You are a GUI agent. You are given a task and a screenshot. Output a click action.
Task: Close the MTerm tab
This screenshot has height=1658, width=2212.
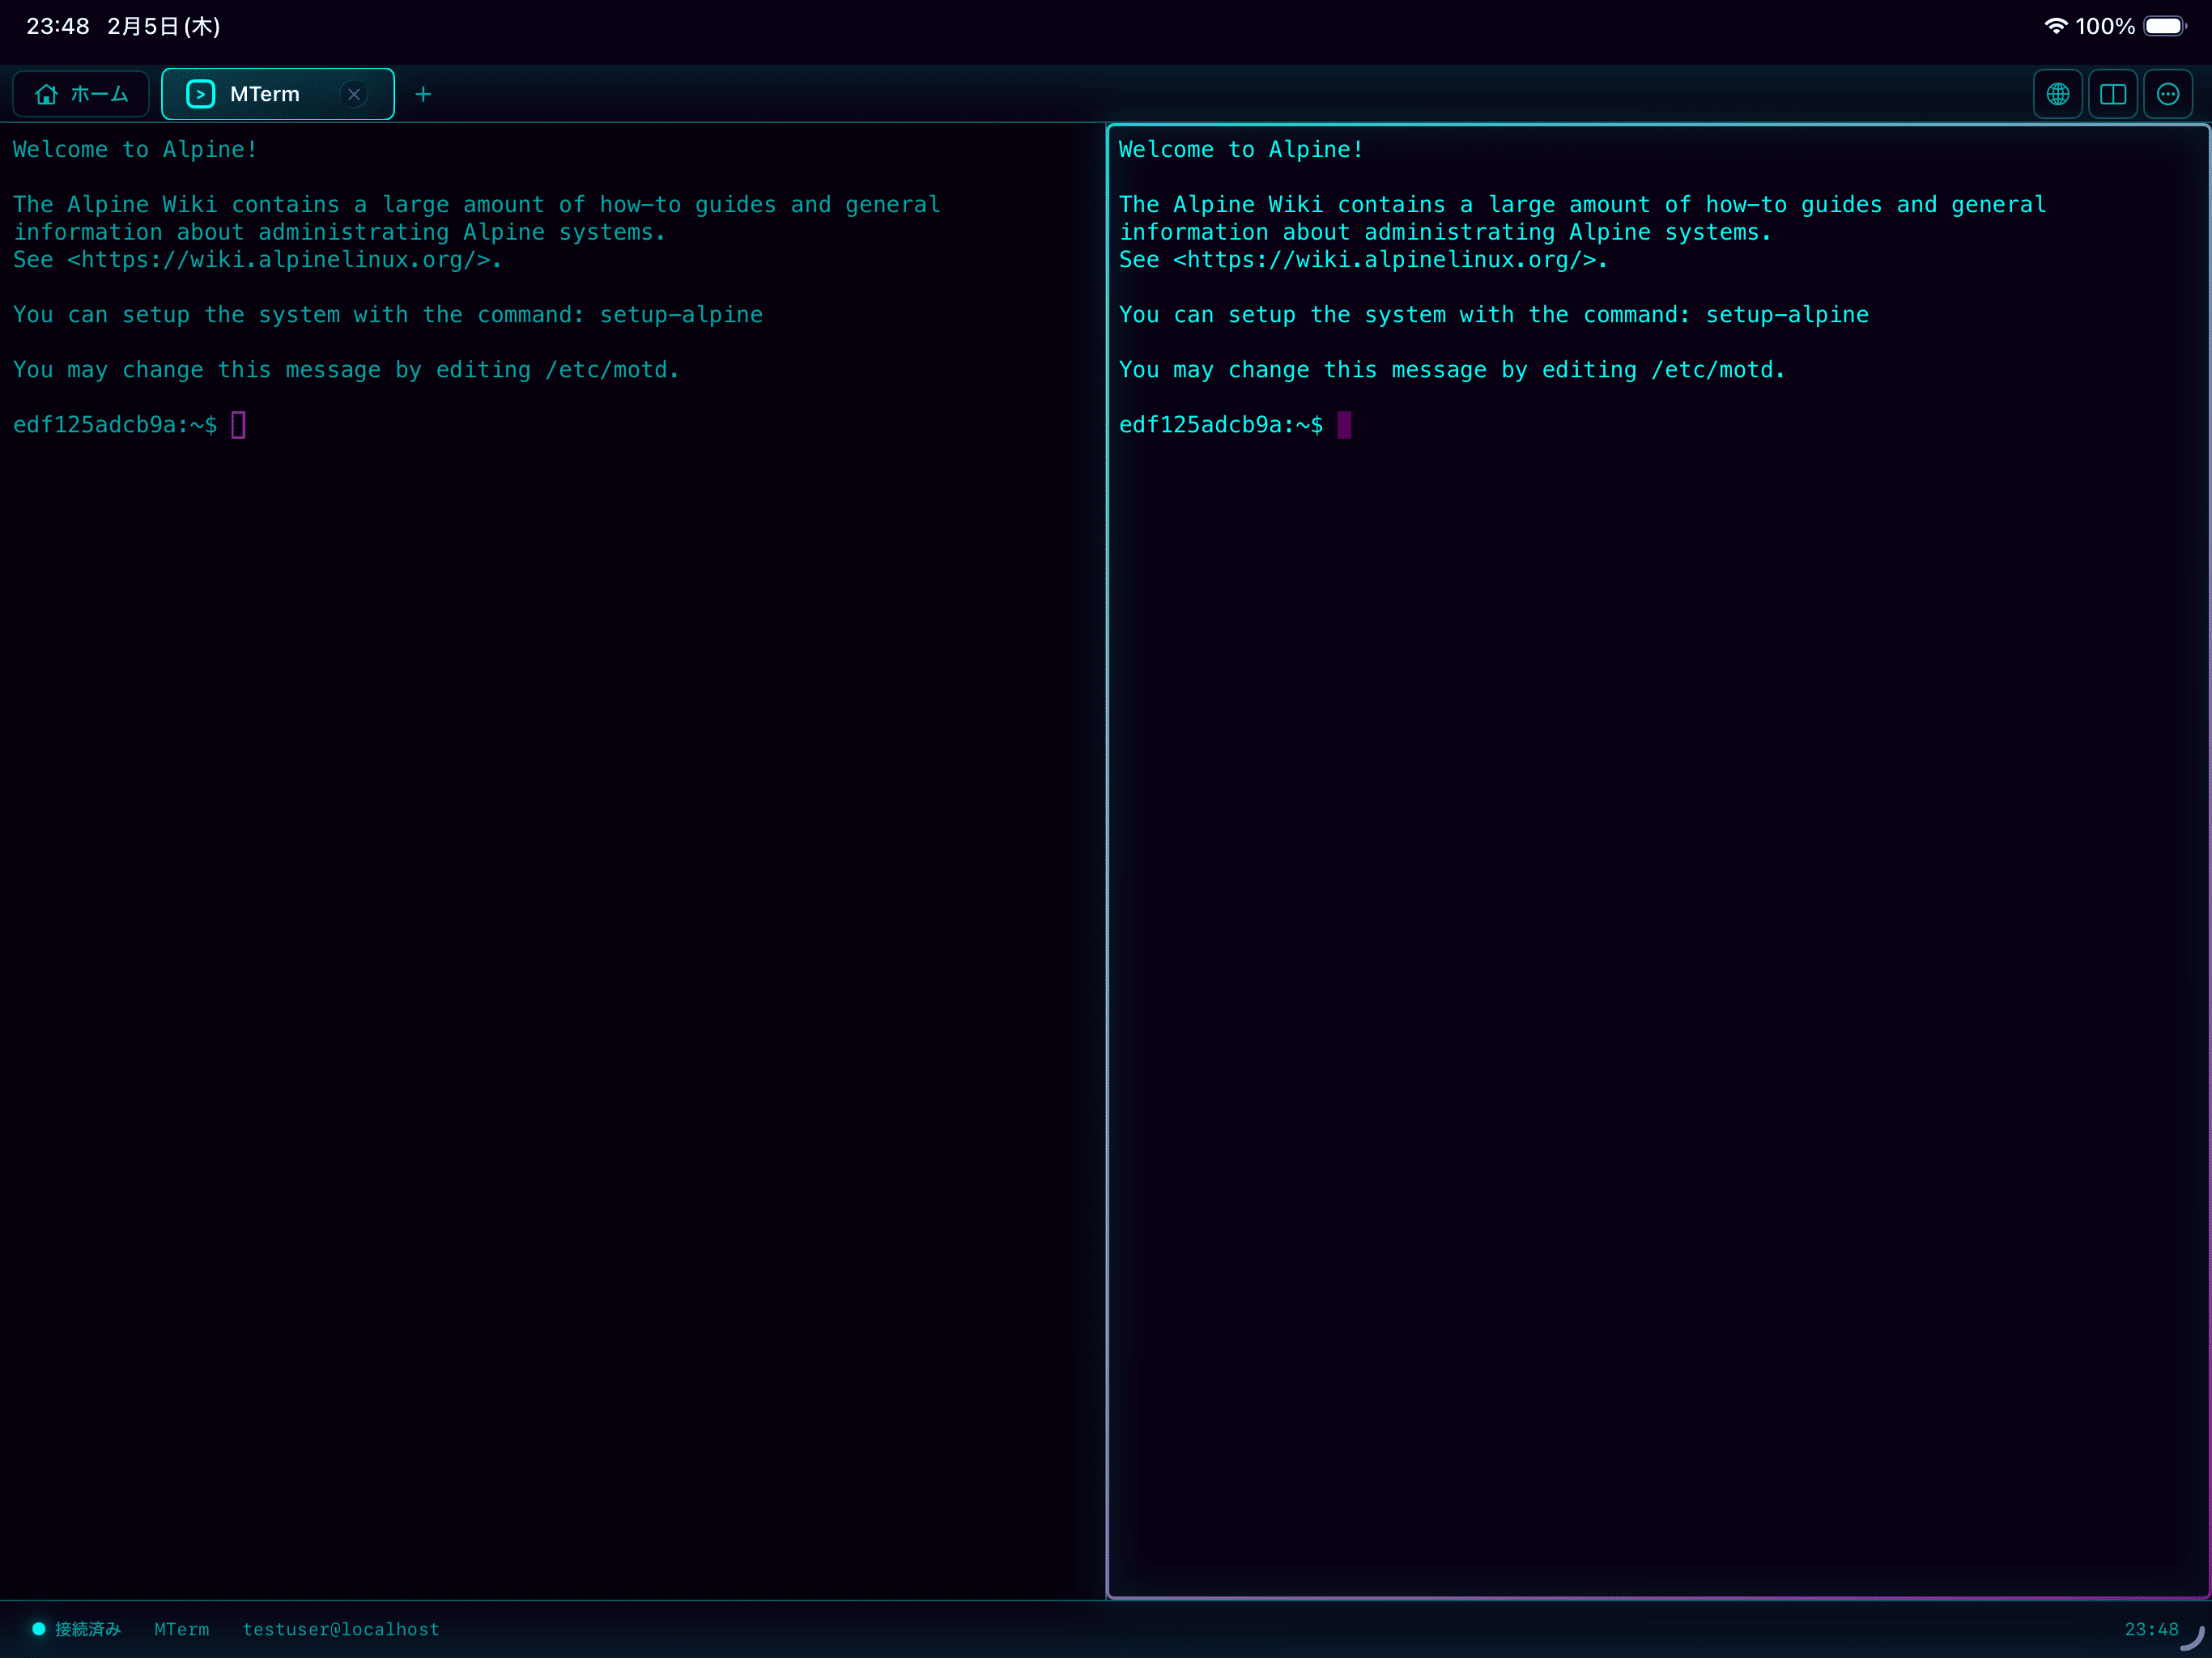pyautogui.click(x=354, y=94)
